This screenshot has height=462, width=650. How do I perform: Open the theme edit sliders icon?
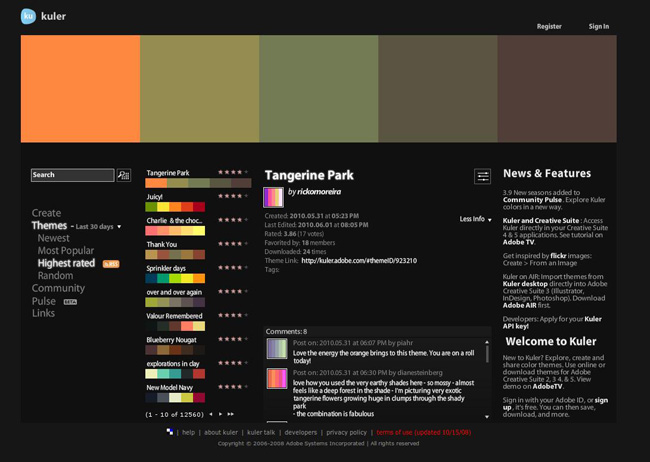(483, 177)
